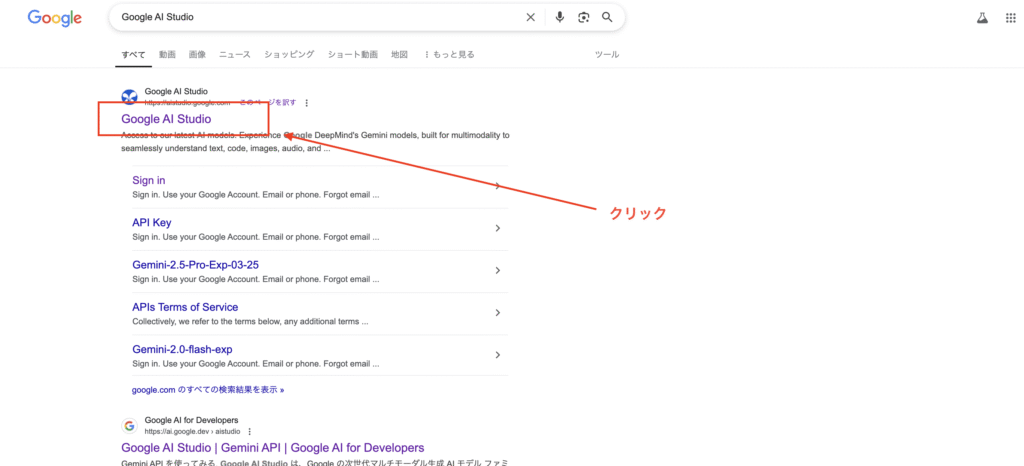Image resolution: width=1024 pixels, height=466 pixels.
Task: Click the magnifying glass search button
Action: [607, 18]
